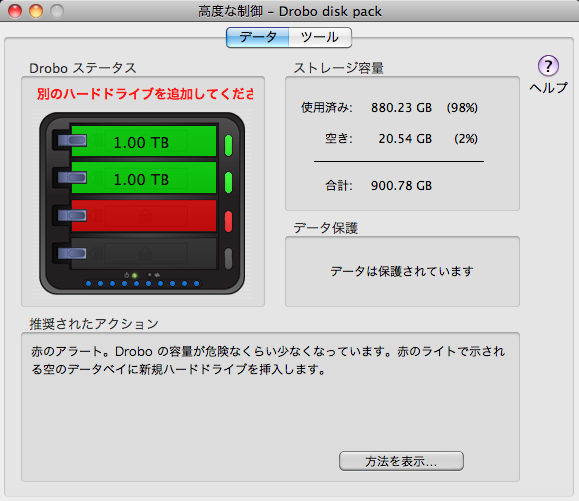The width and height of the screenshot is (579, 501).
Task: Click the red warning 別のハードドライブを追加 text
Action: (x=145, y=94)
